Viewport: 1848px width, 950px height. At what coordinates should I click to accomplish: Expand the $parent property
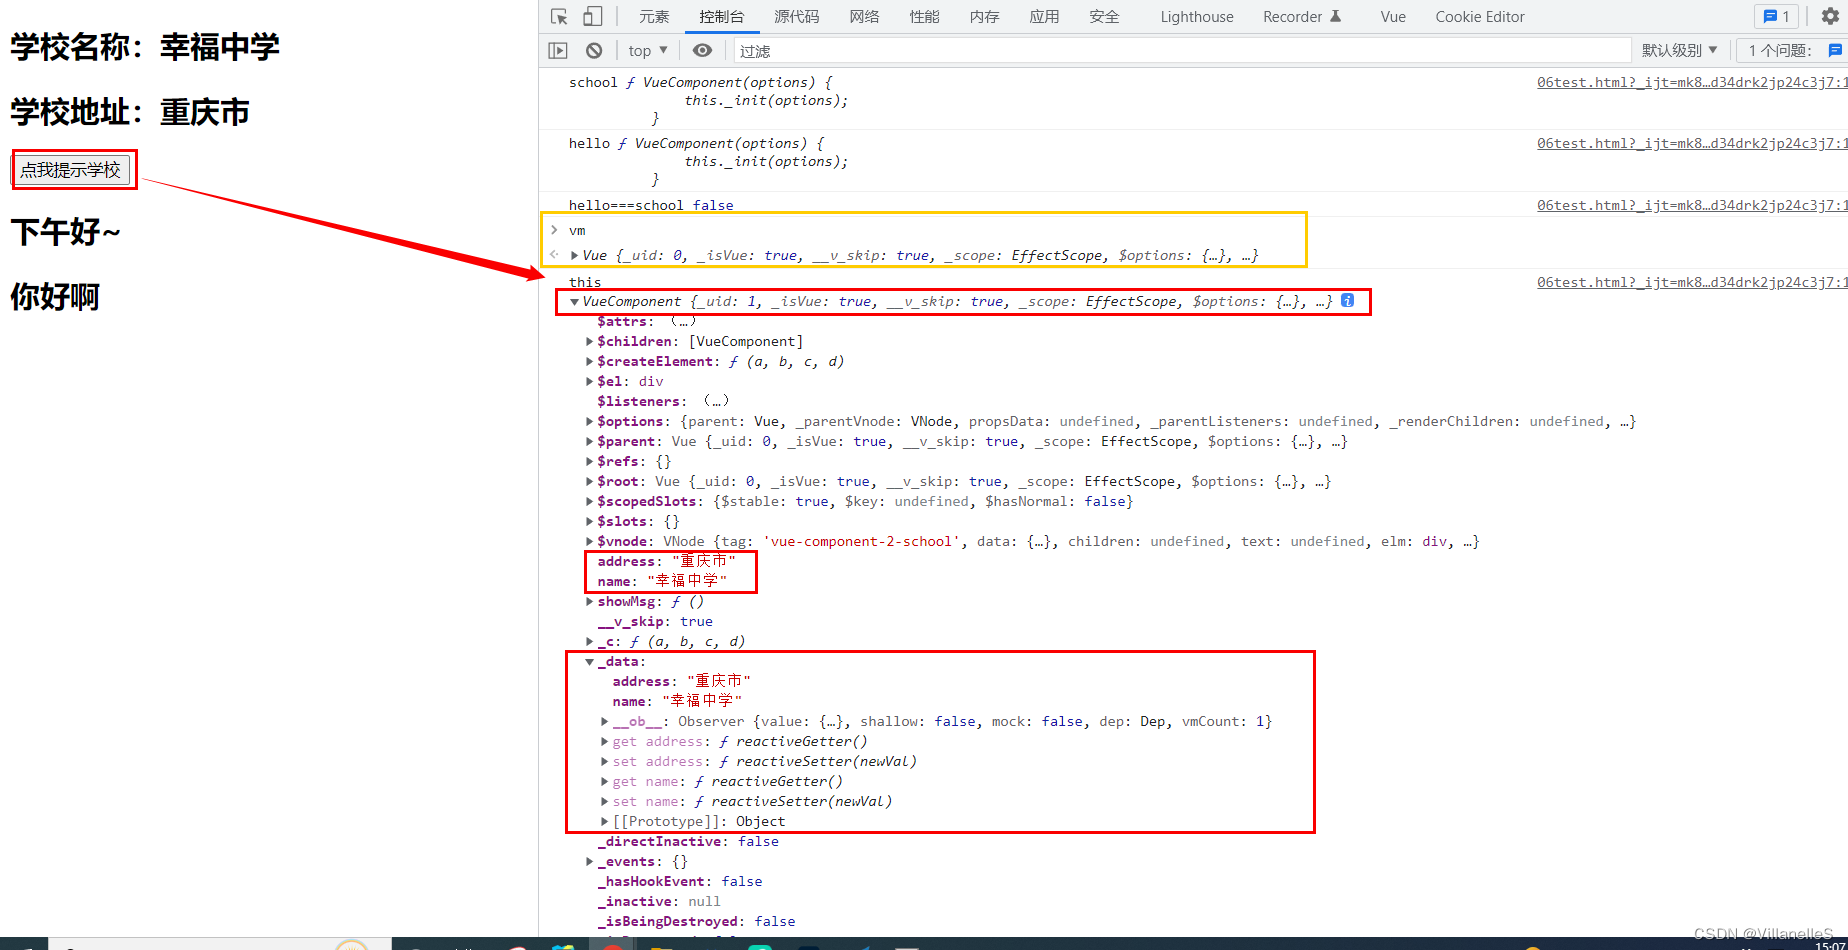tap(590, 441)
